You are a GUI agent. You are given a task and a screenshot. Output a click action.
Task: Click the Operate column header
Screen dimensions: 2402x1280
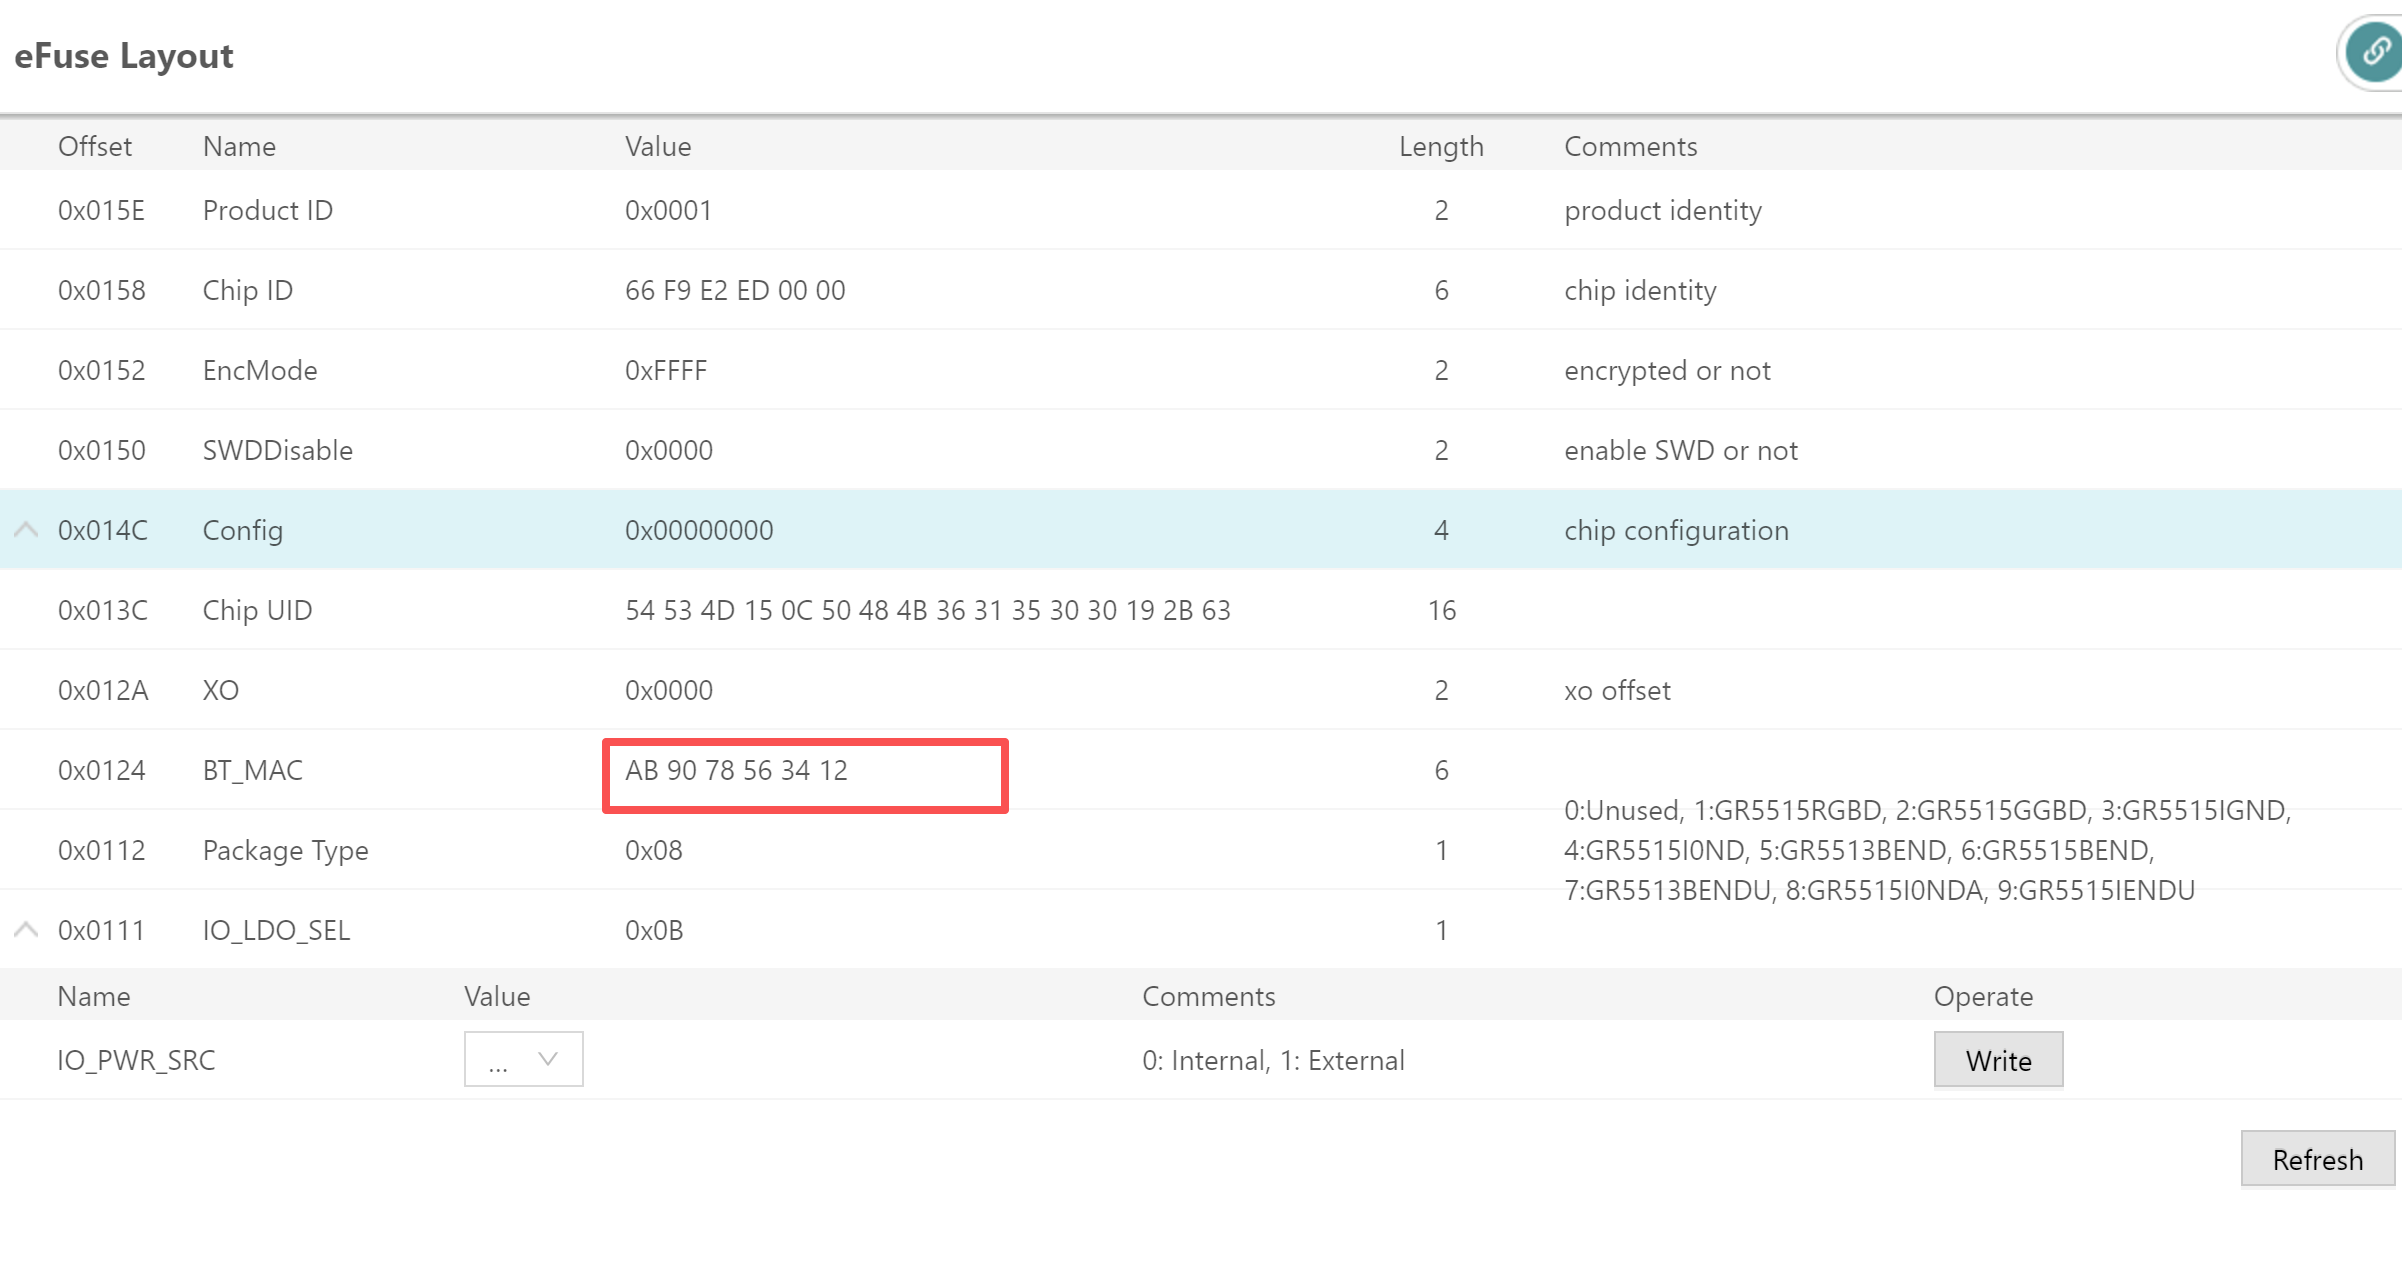coord(1983,996)
